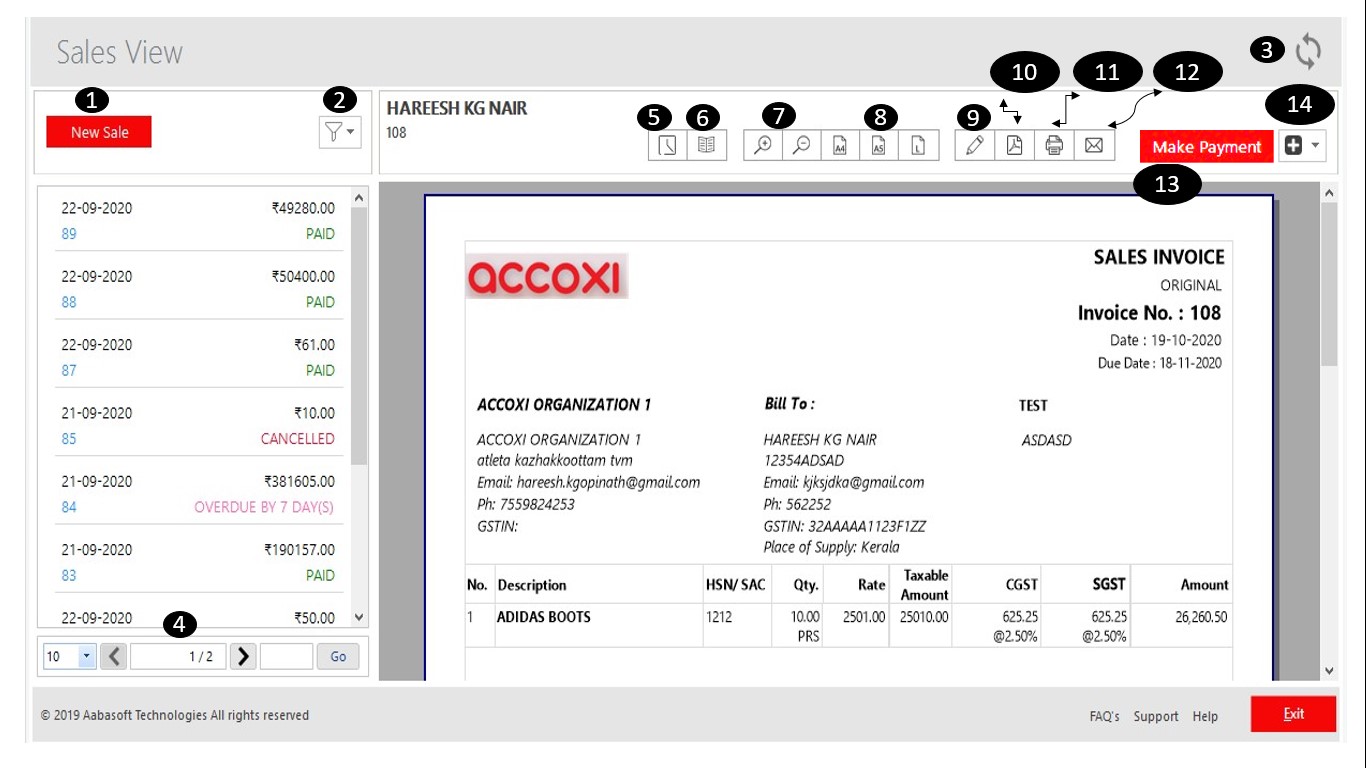
Task: Export invoice as PDF
Action: [1014, 146]
